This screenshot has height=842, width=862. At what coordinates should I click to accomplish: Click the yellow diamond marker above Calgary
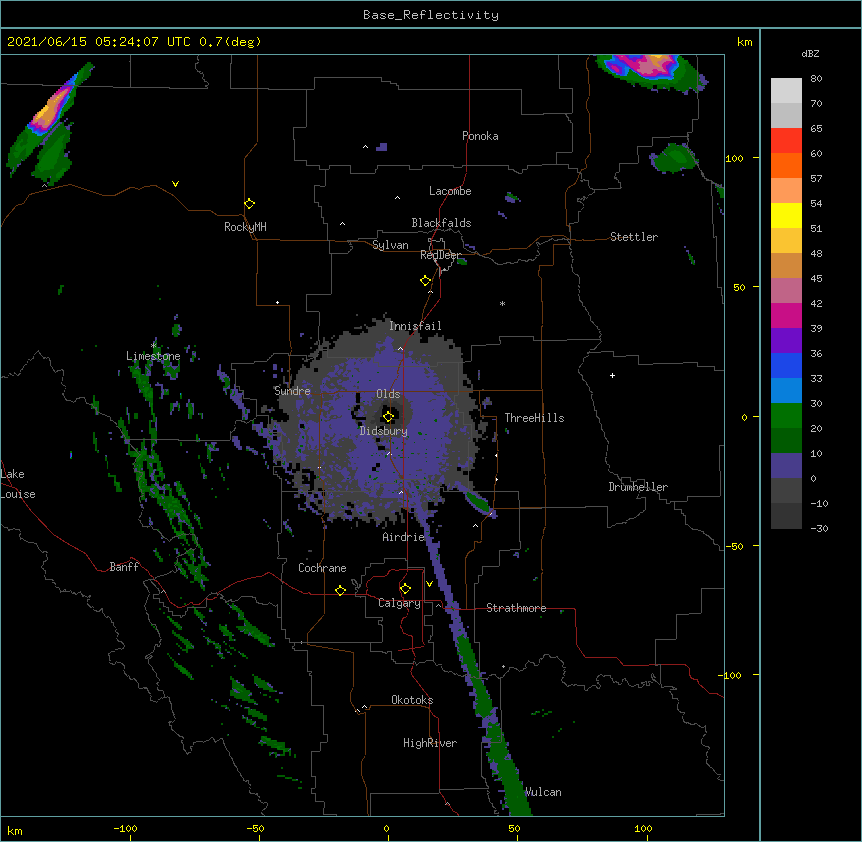[x=405, y=589]
